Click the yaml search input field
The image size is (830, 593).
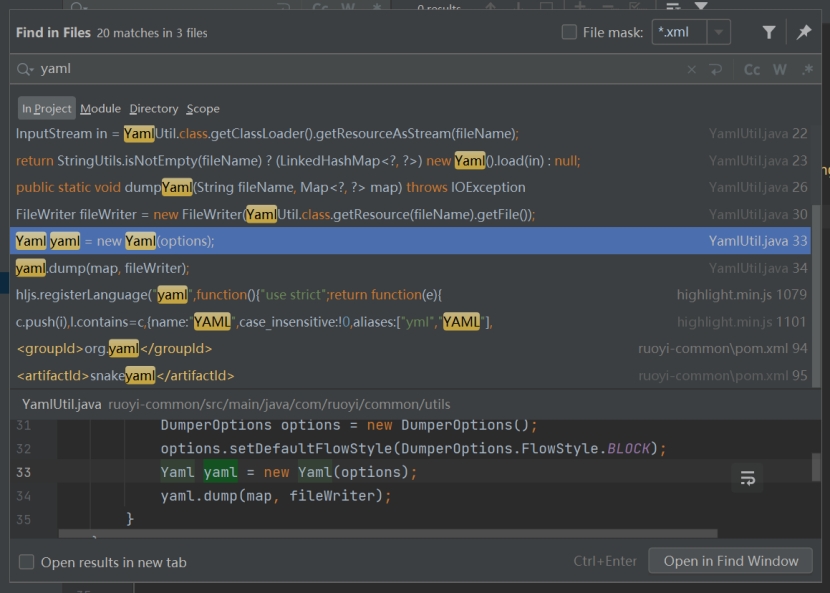pyautogui.click(x=350, y=70)
